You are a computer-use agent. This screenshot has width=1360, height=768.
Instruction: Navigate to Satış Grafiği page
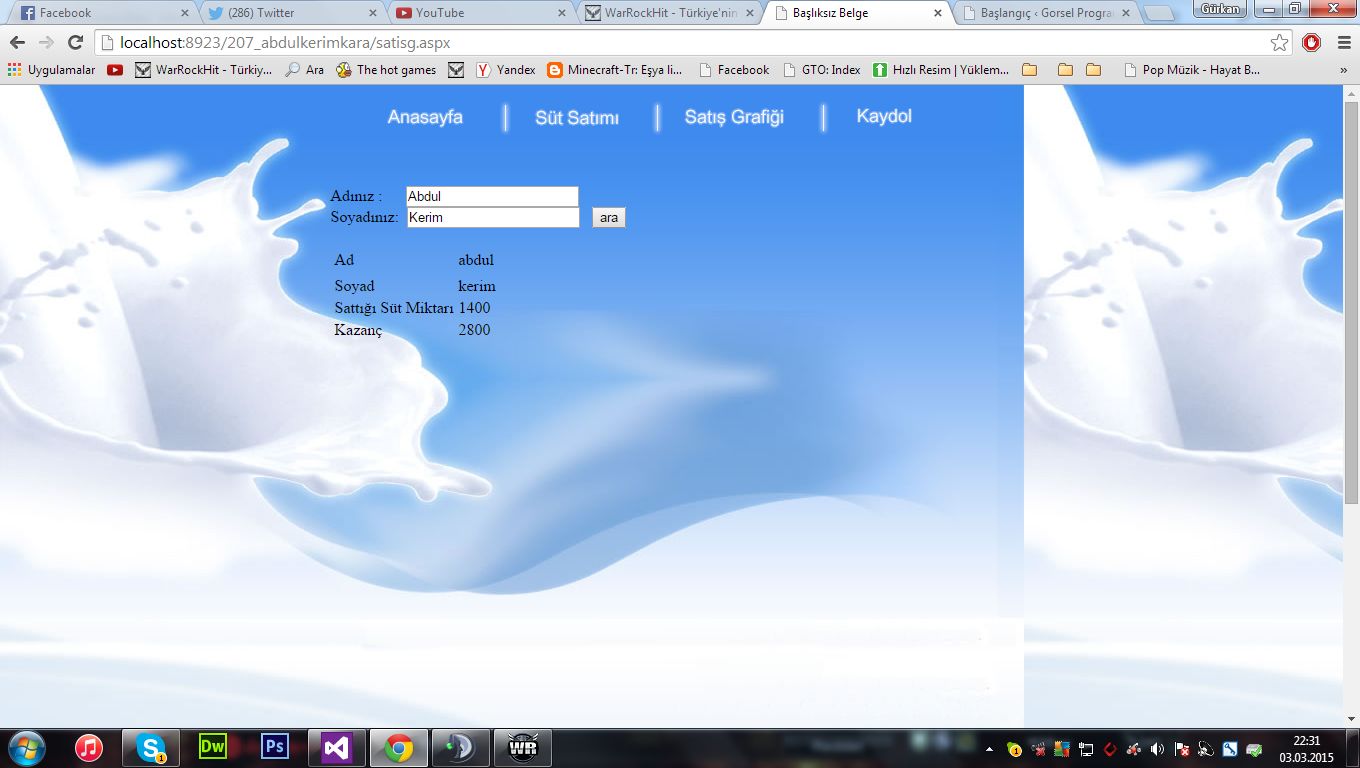(x=734, y=117)
